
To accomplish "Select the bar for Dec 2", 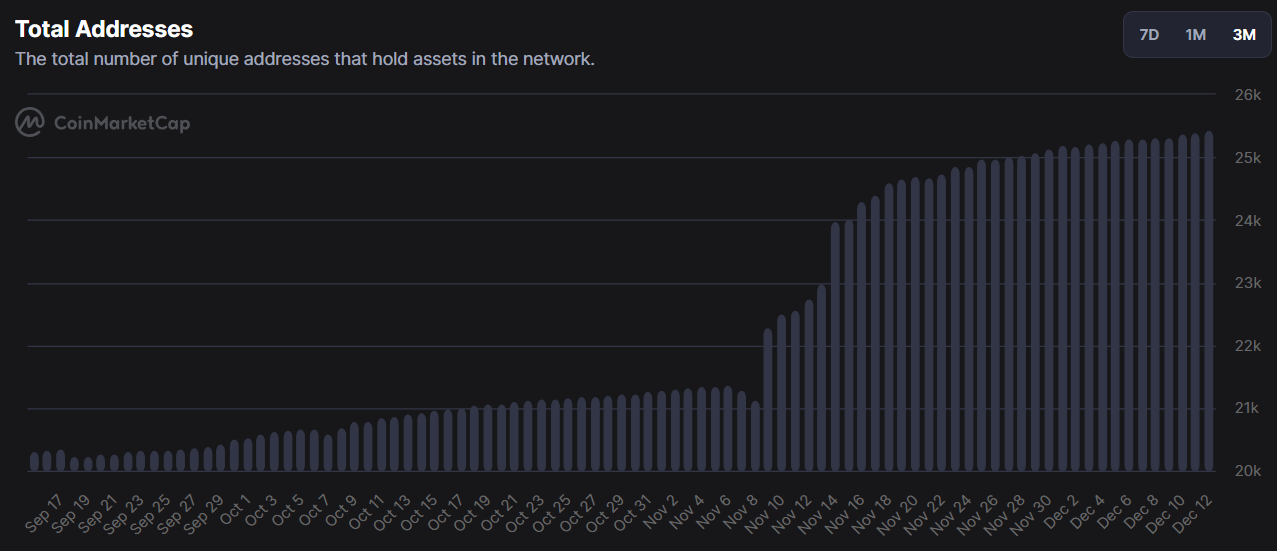I will [x=1075, y=309].
